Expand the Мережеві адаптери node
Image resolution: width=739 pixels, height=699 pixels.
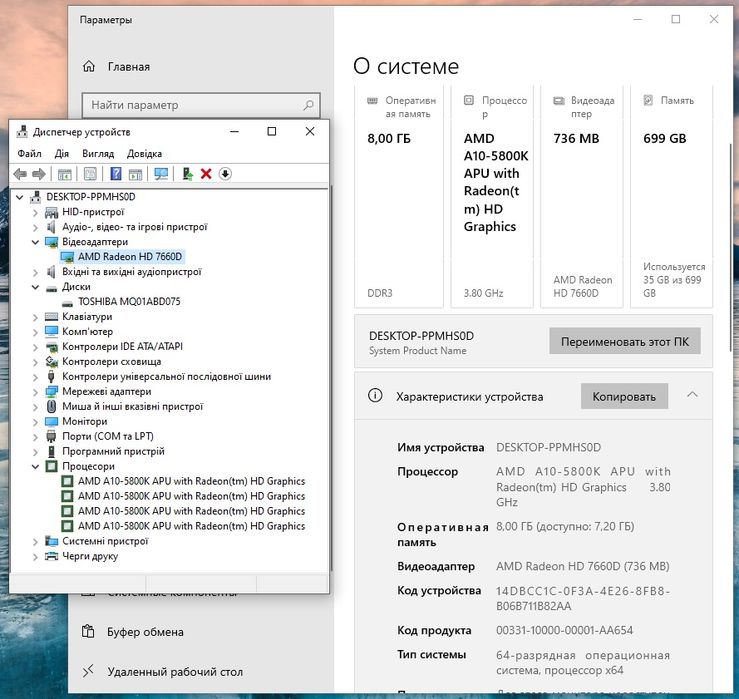35,392
